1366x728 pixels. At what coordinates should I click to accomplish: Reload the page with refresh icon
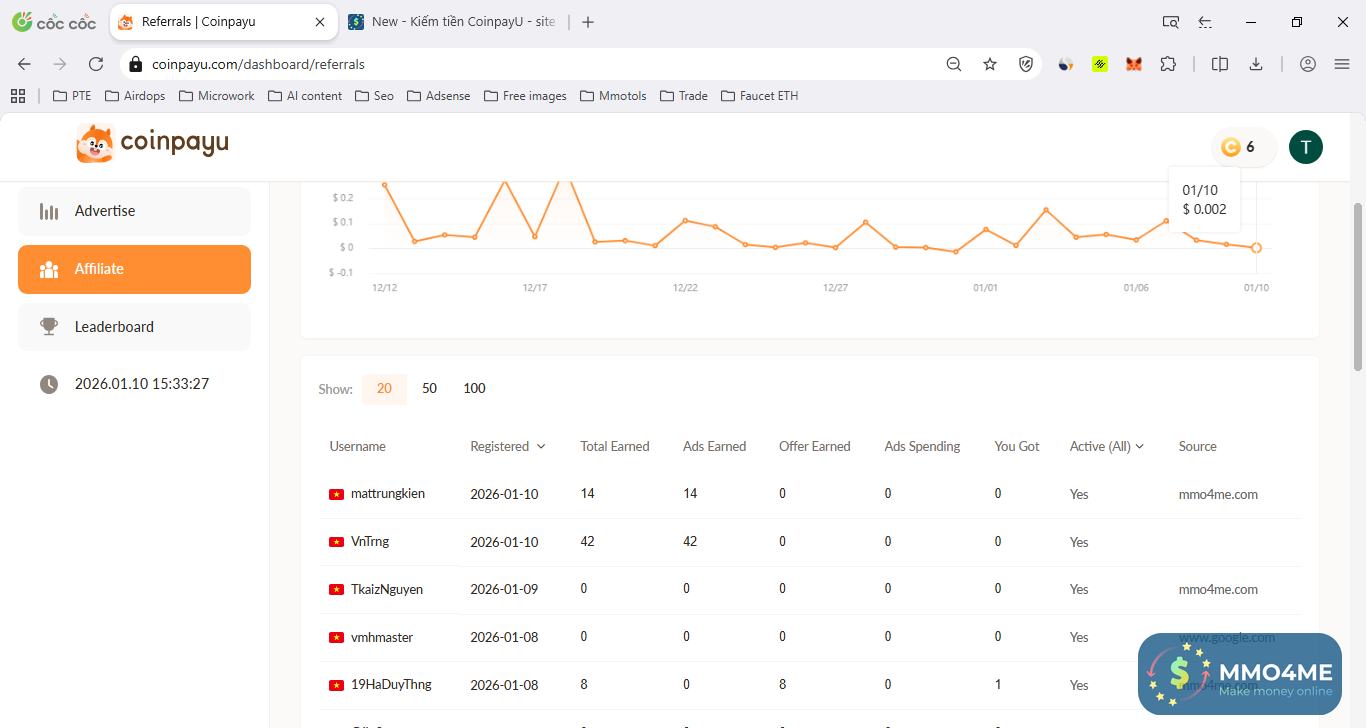[x=96, y=64]
